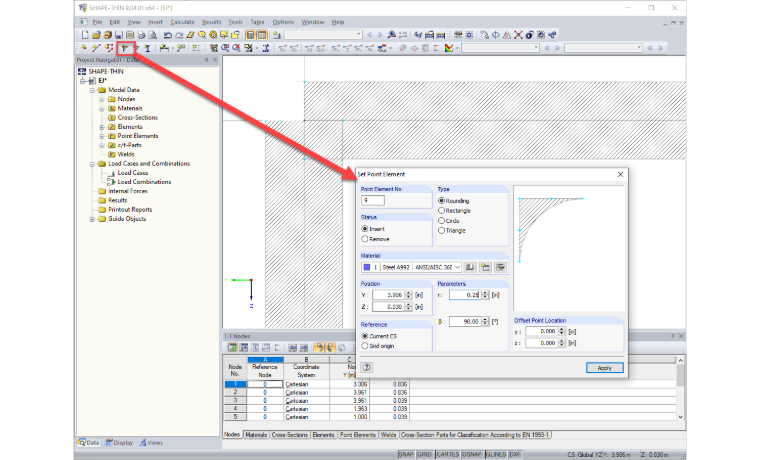Select Grid origin reference option
Screen dimensions: 760x460
pos(378,346)
